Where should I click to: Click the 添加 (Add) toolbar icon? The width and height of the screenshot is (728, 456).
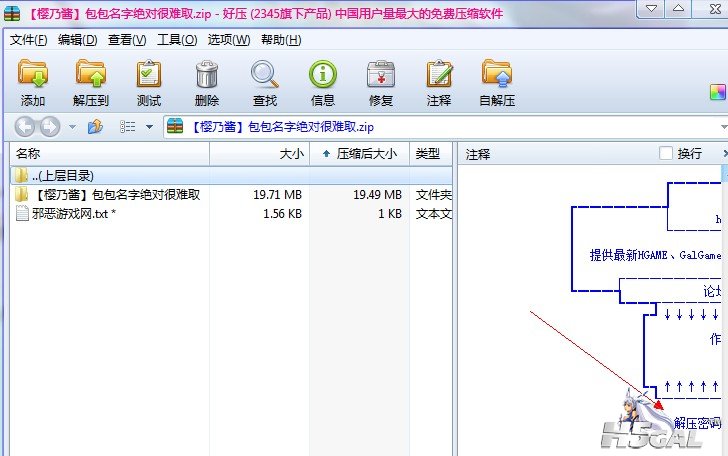click(32, 74)
